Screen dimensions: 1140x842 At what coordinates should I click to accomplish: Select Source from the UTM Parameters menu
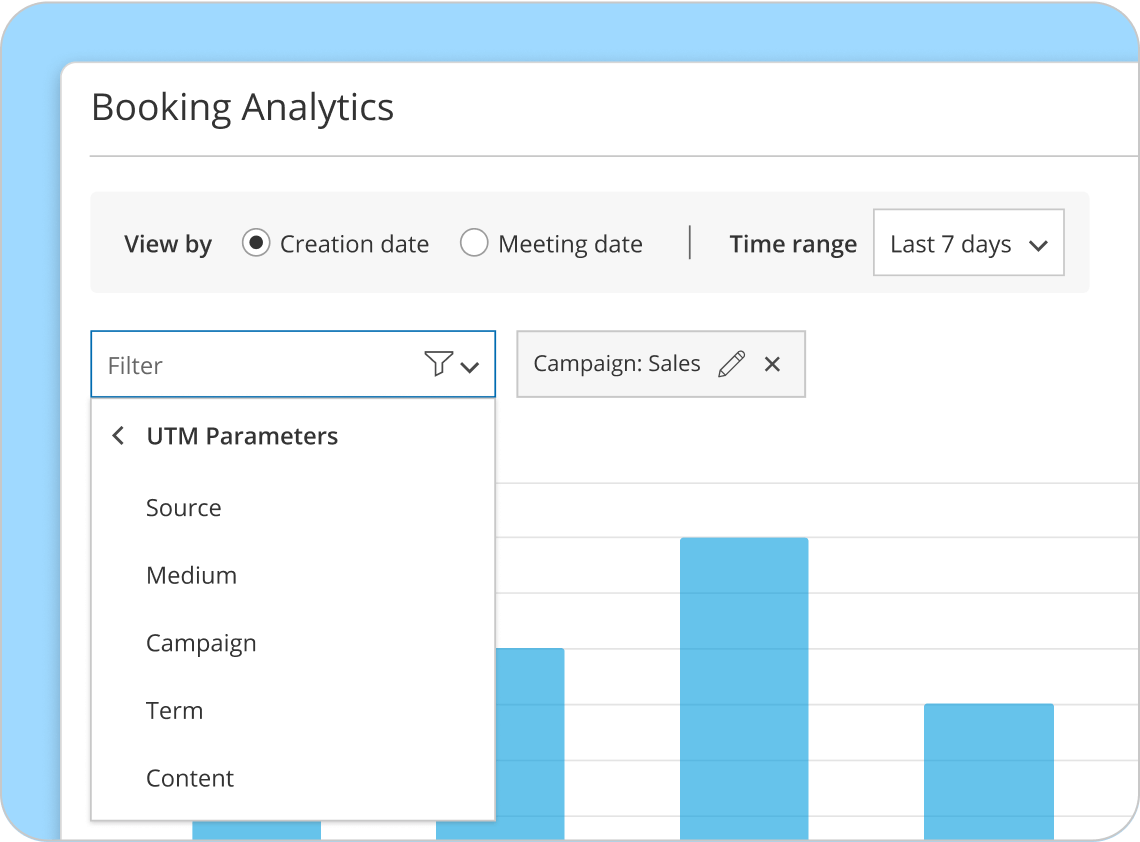[x=184, y=508]
